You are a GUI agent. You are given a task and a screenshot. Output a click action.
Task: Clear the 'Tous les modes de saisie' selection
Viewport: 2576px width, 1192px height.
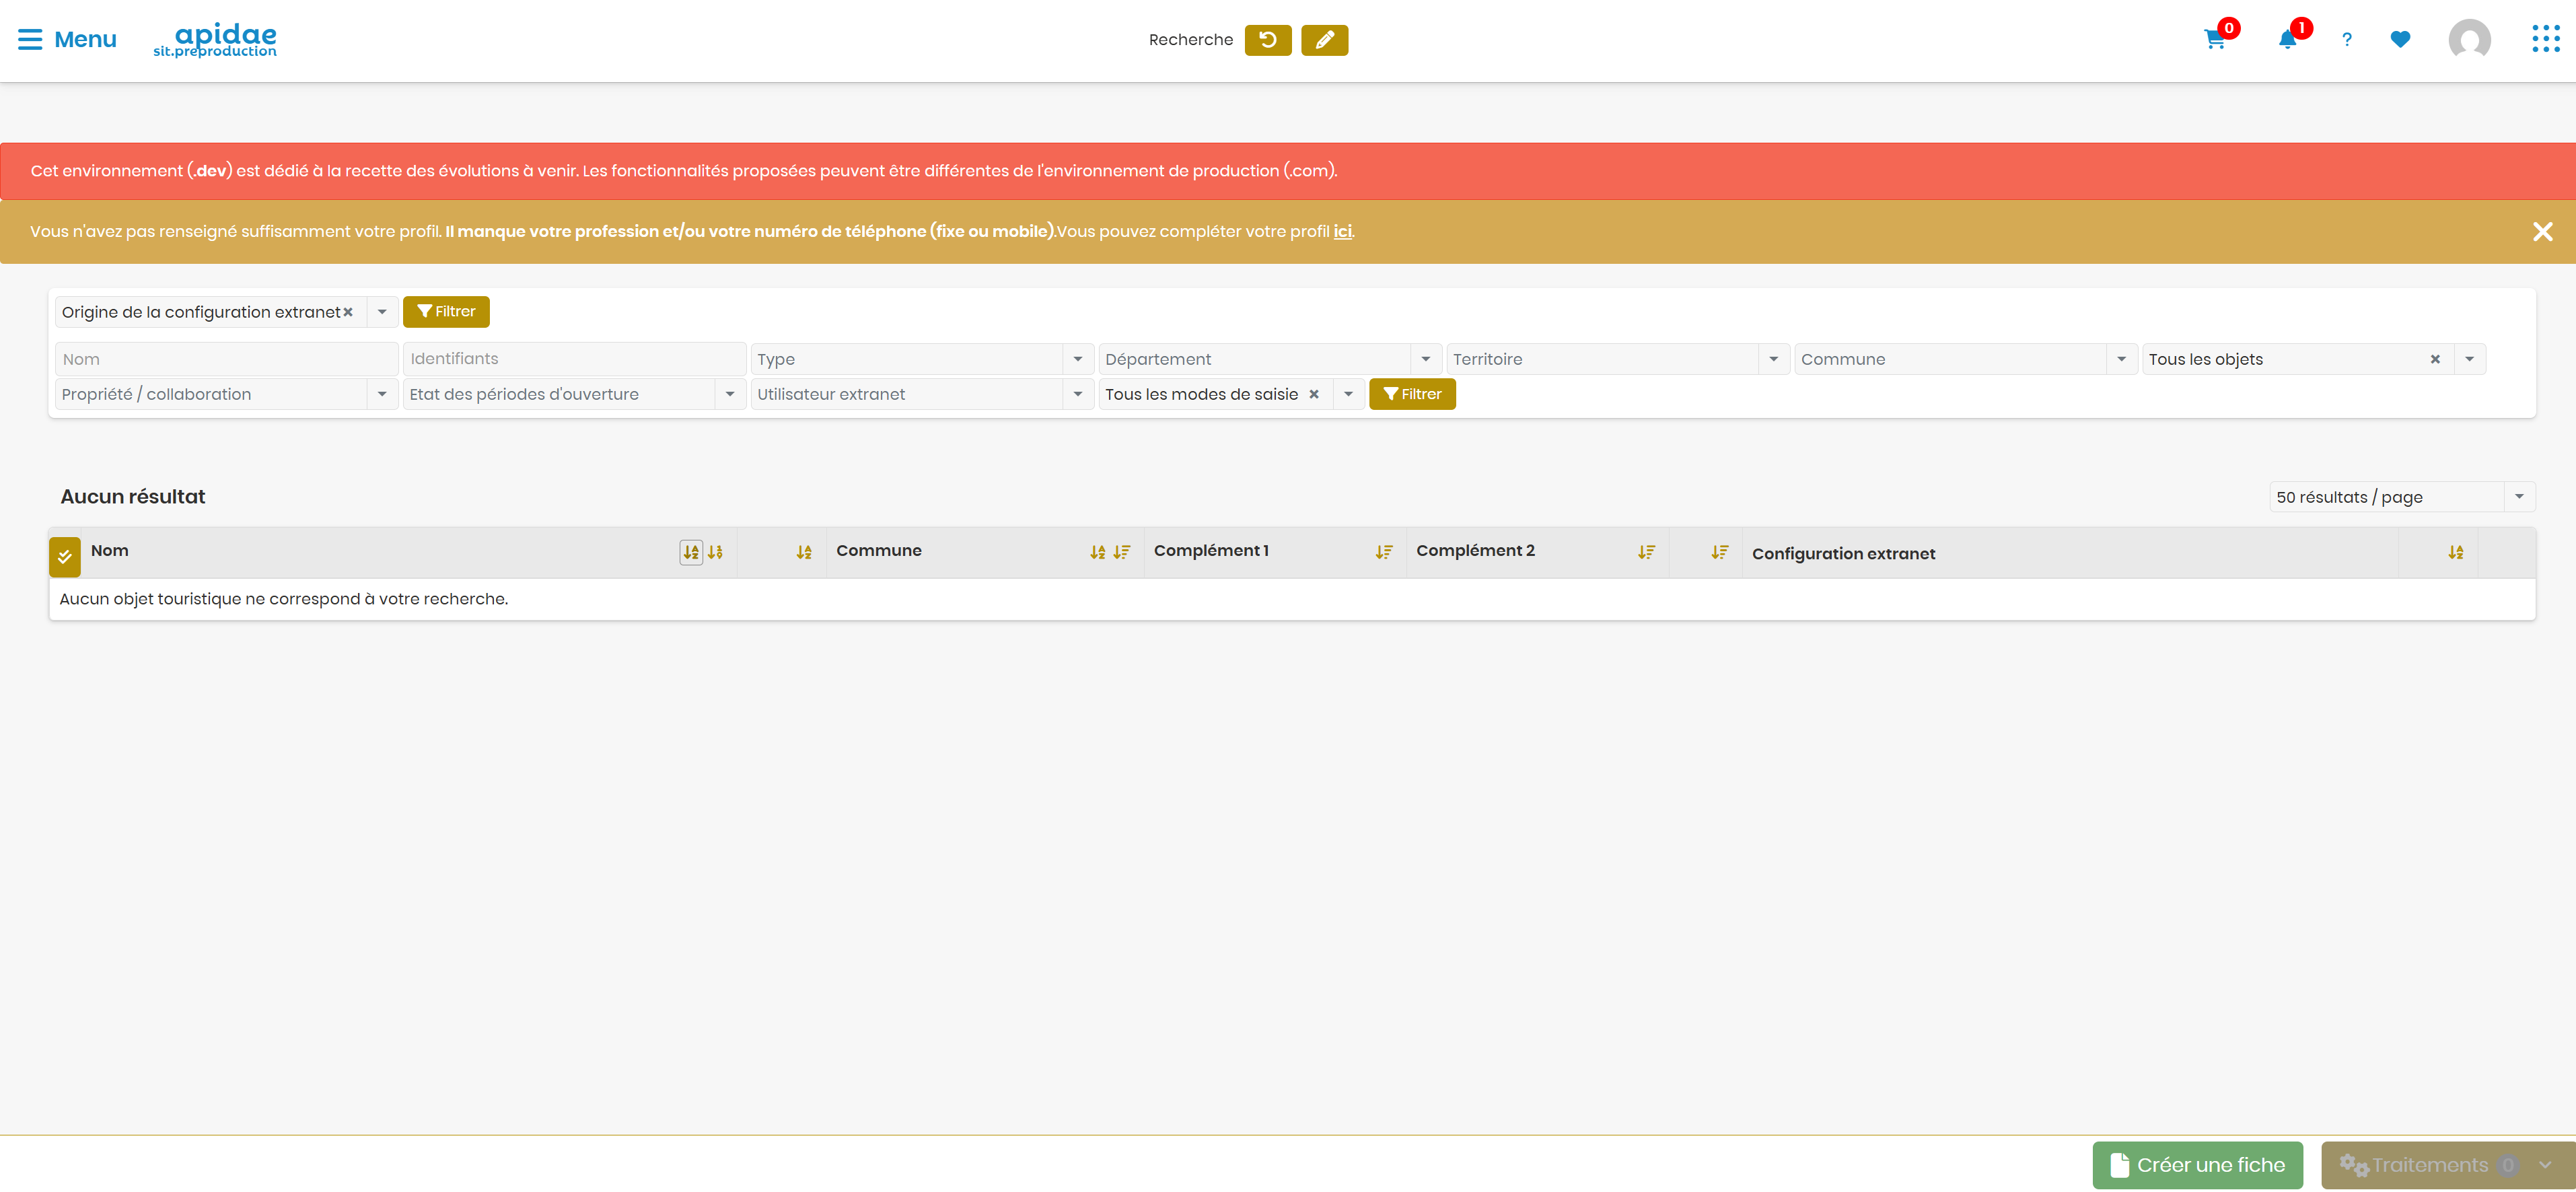1314,394
